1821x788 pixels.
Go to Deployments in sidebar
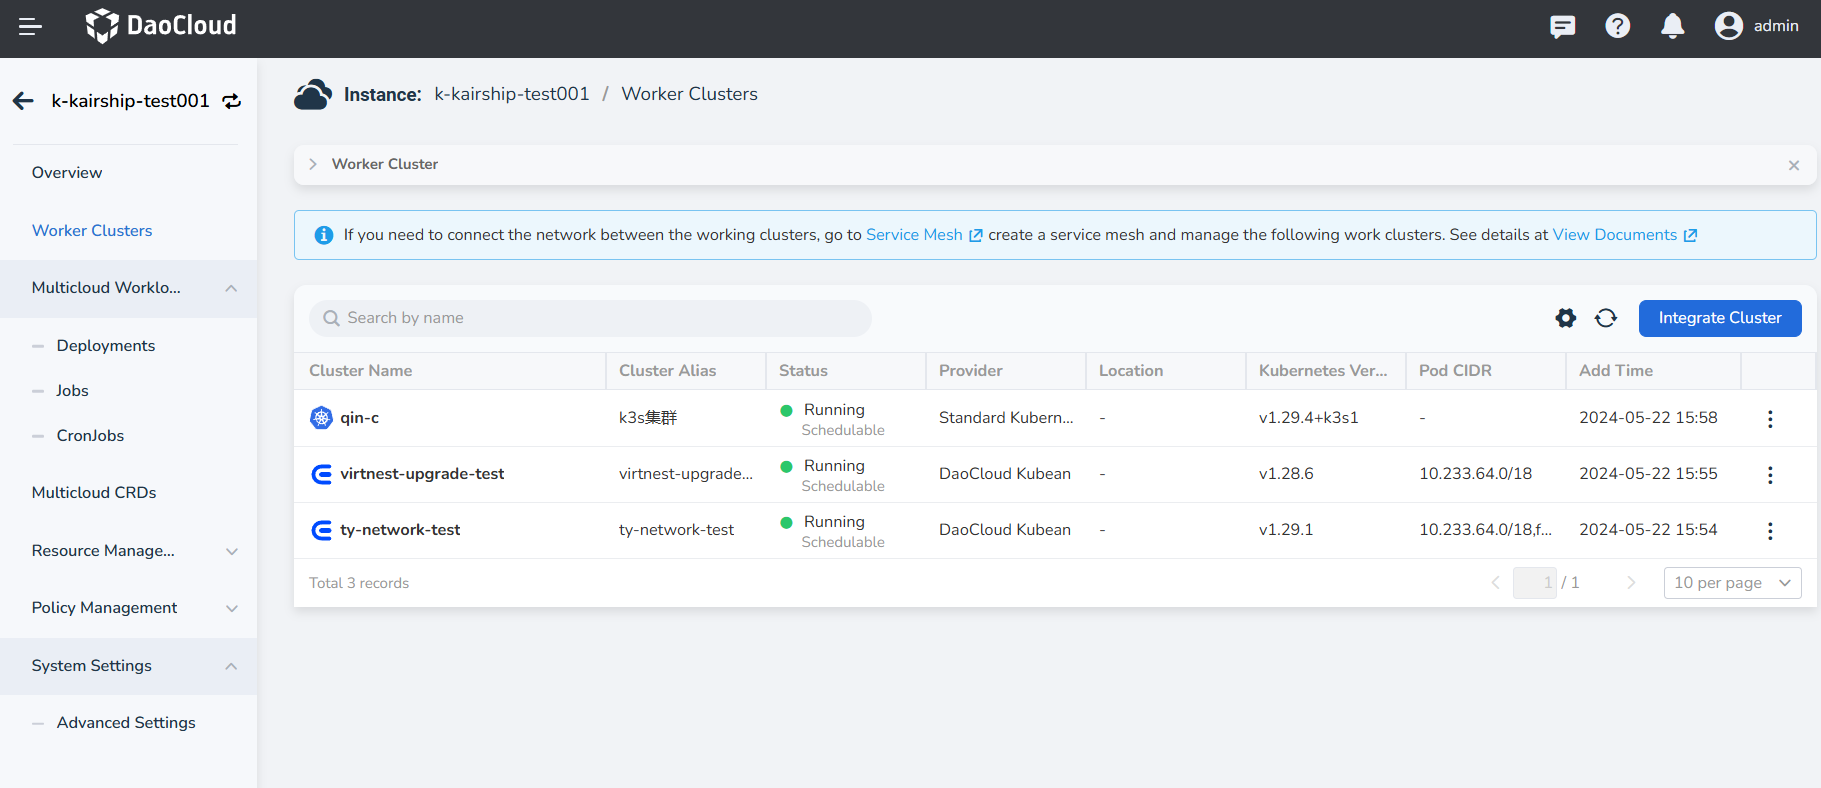coord(106,346)
